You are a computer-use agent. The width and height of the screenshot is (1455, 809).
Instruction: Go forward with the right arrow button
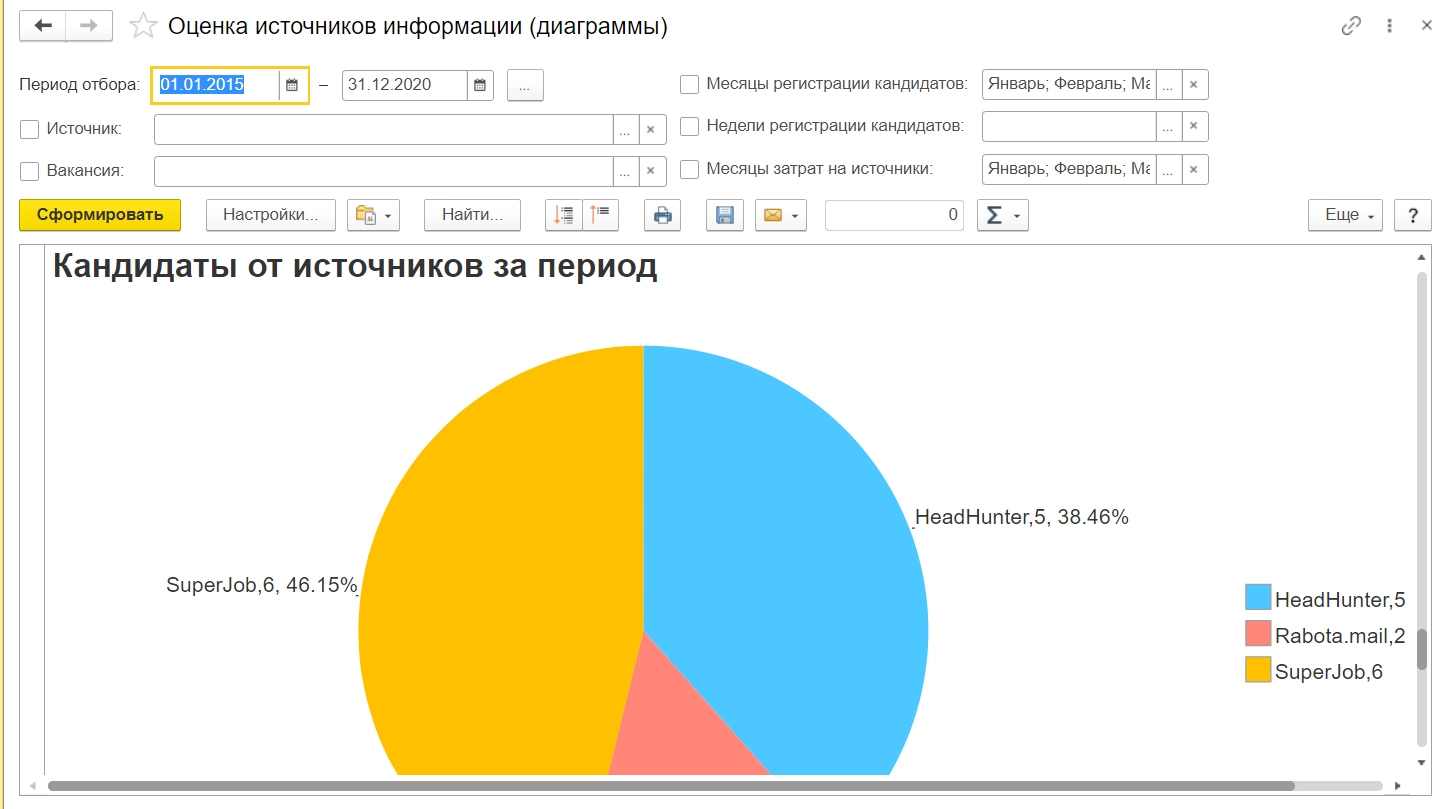coord(89,26)
